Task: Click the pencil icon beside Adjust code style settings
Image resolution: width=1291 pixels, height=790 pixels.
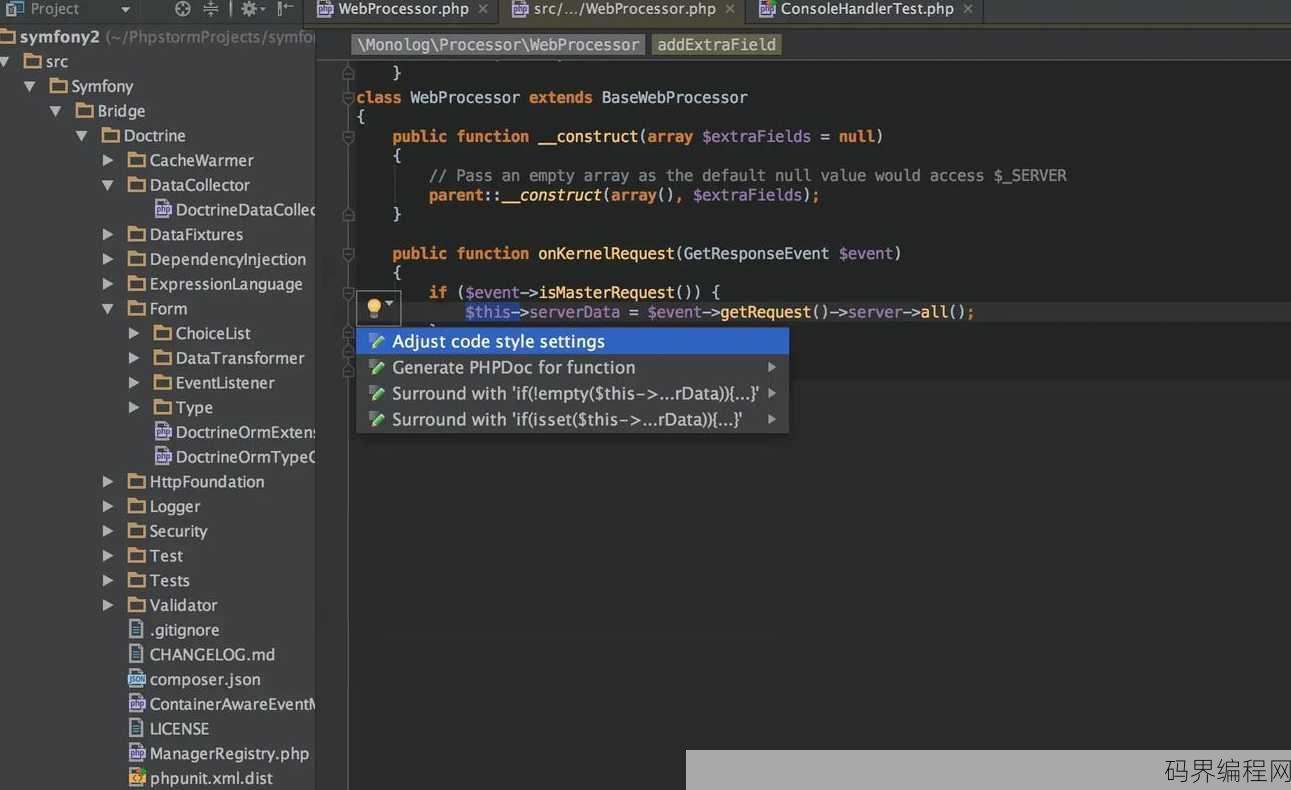Action: click(377, 341)
